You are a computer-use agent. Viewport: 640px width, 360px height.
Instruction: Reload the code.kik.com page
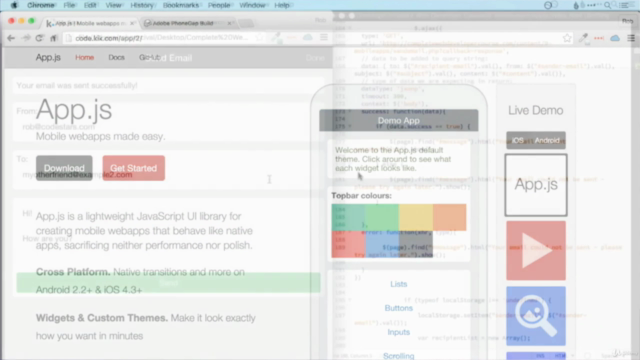pyautogui.click(x=39, y=38)
